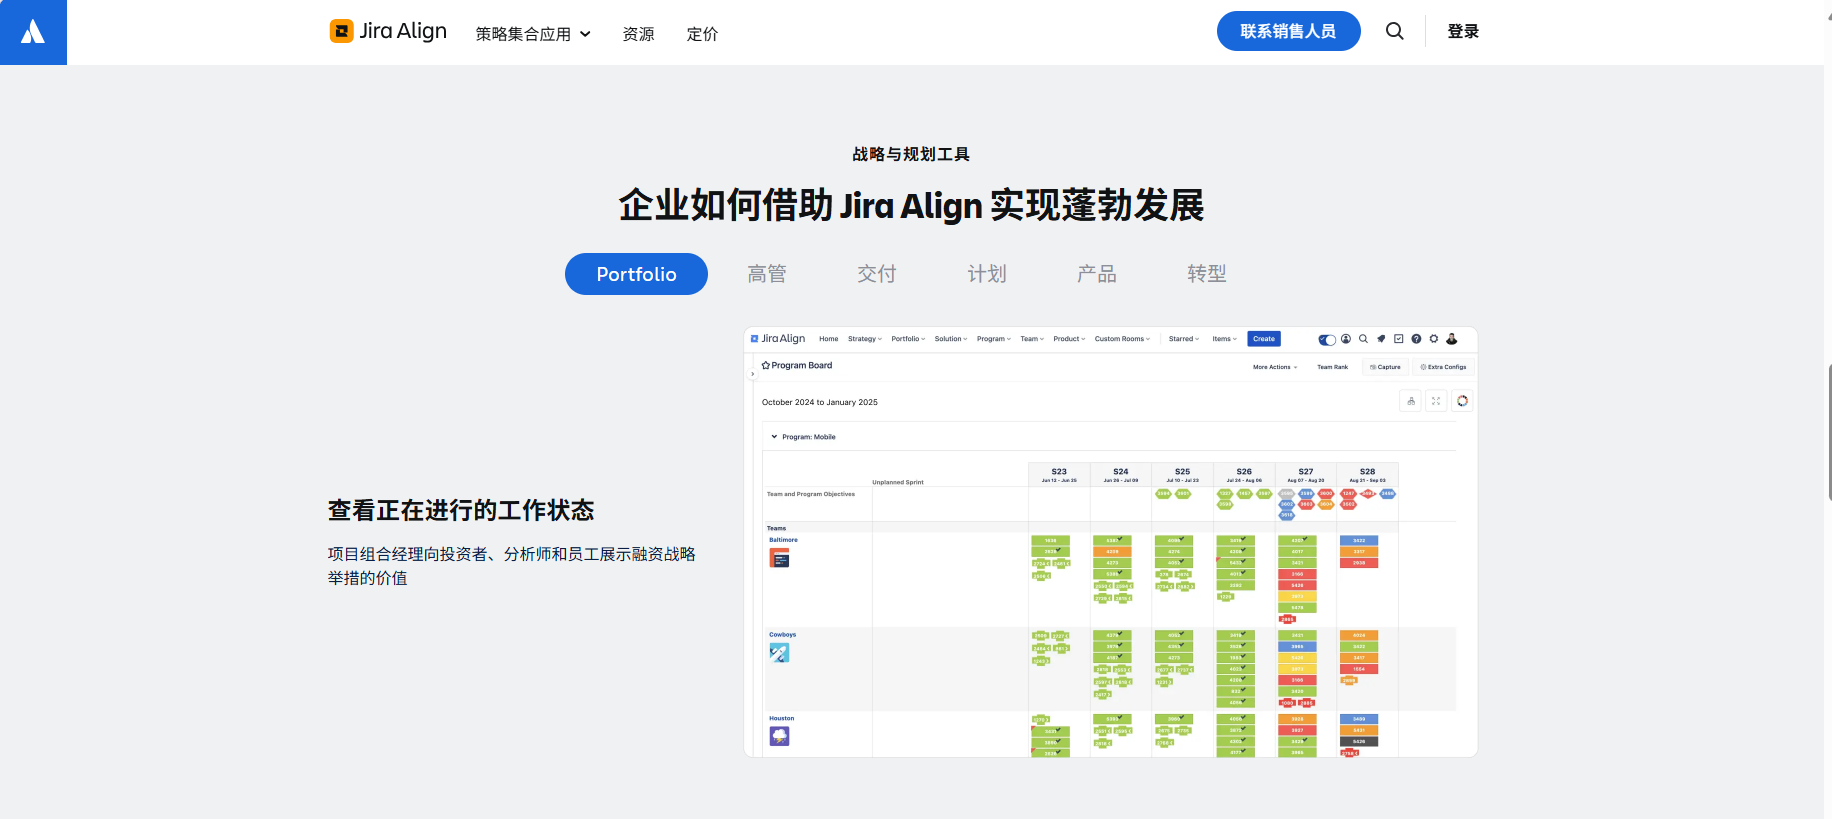Click the Extra Configs button
Viewport: 1832px width, 819px height.
pos(1443,367)
